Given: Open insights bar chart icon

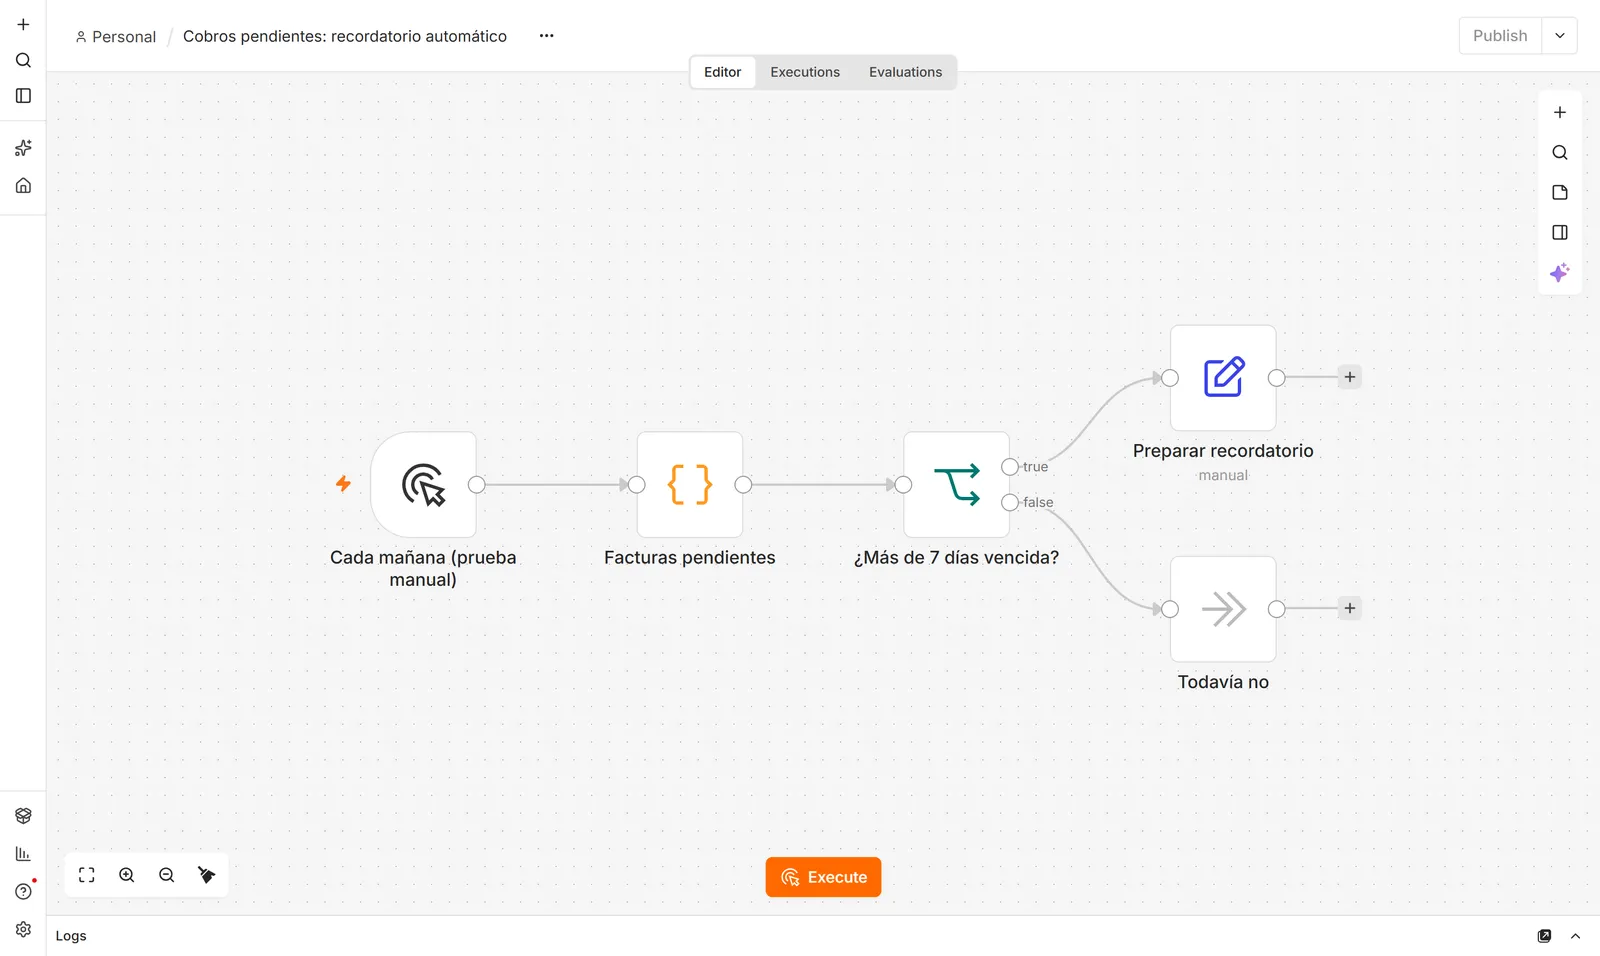Looking at the screenshot, I should (x=23, y=854).
